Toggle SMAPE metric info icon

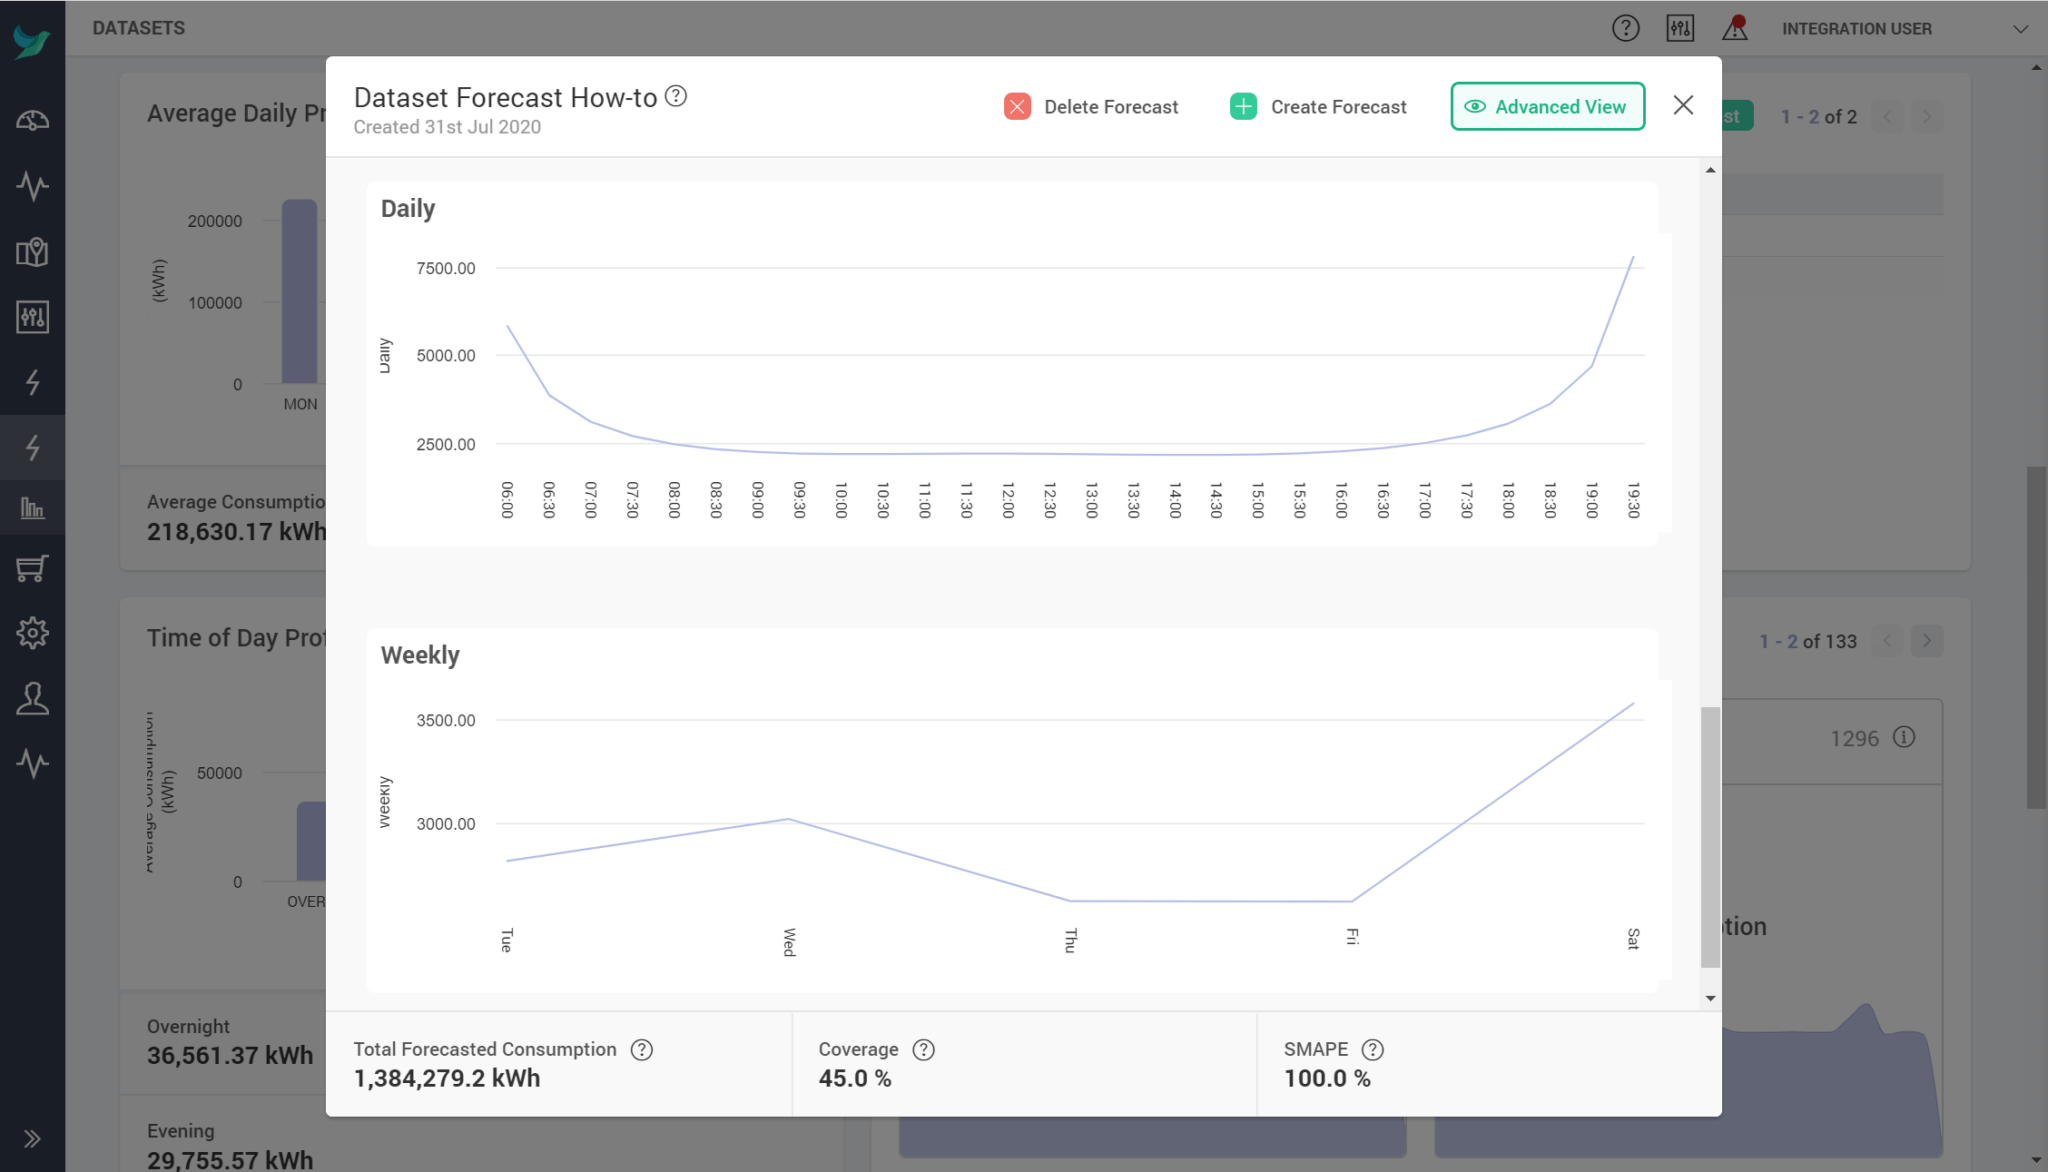pyautogui.click(x=1370, y=1048)
